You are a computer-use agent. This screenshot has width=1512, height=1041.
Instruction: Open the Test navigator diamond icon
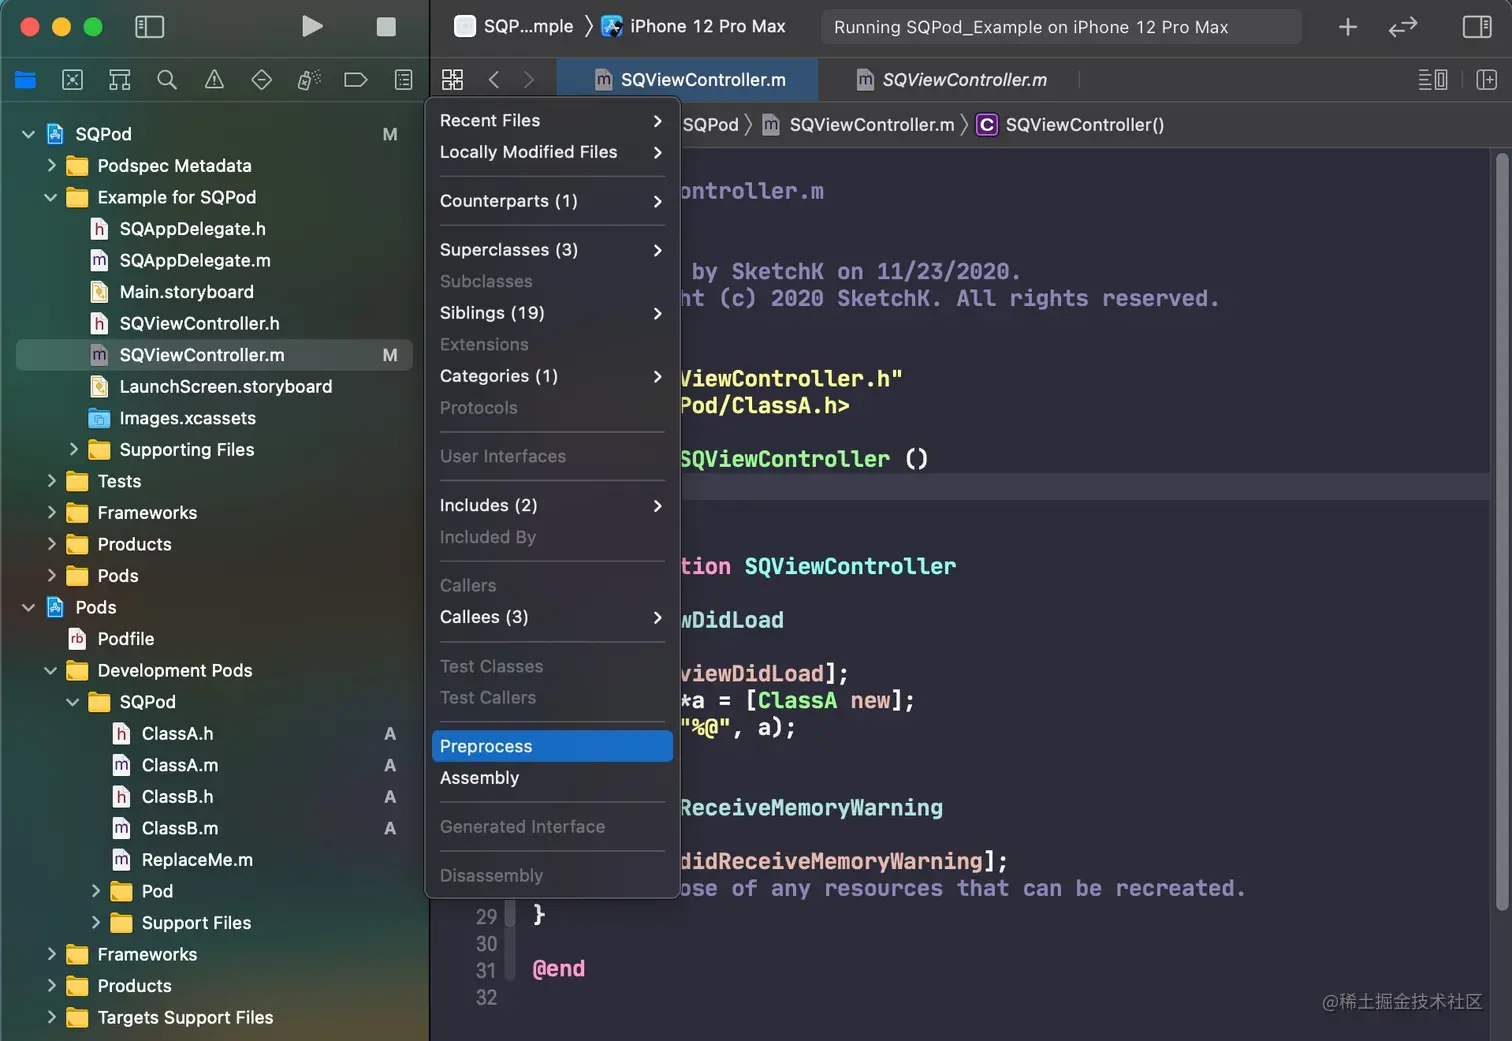(x=262, y=80)
